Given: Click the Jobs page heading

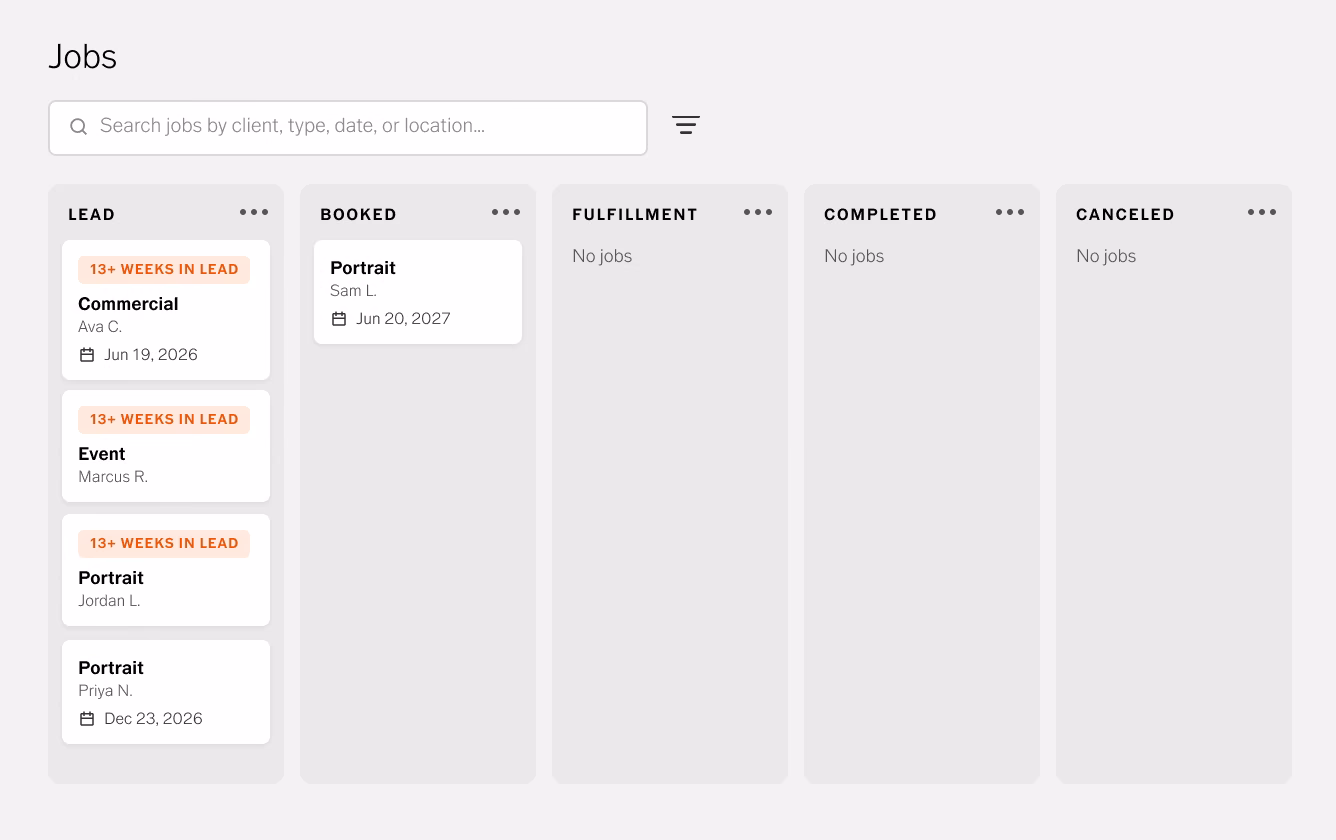Looking at the screenshot, I should 83,57.
